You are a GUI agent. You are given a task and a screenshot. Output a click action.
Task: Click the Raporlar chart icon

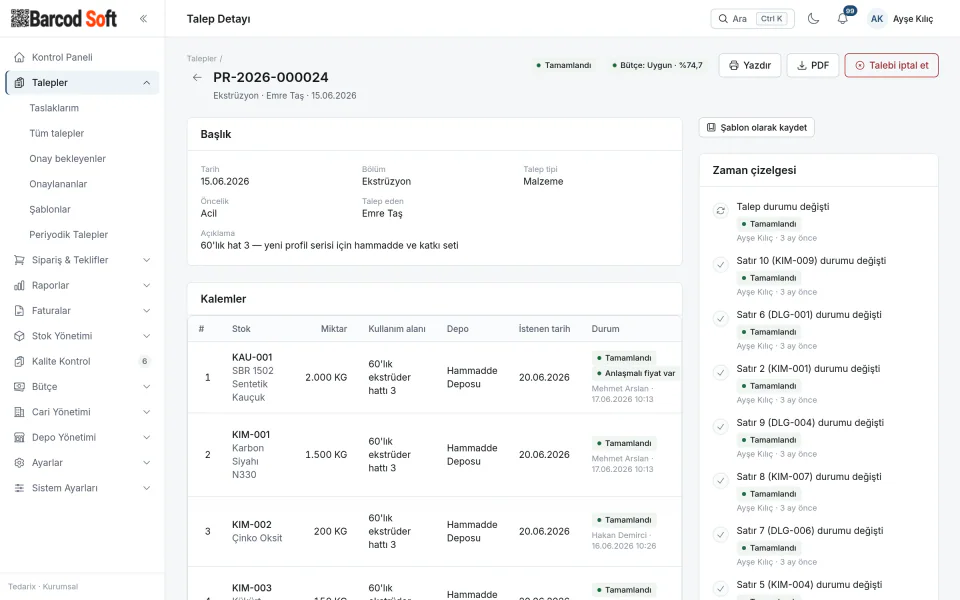coord(20,285)
